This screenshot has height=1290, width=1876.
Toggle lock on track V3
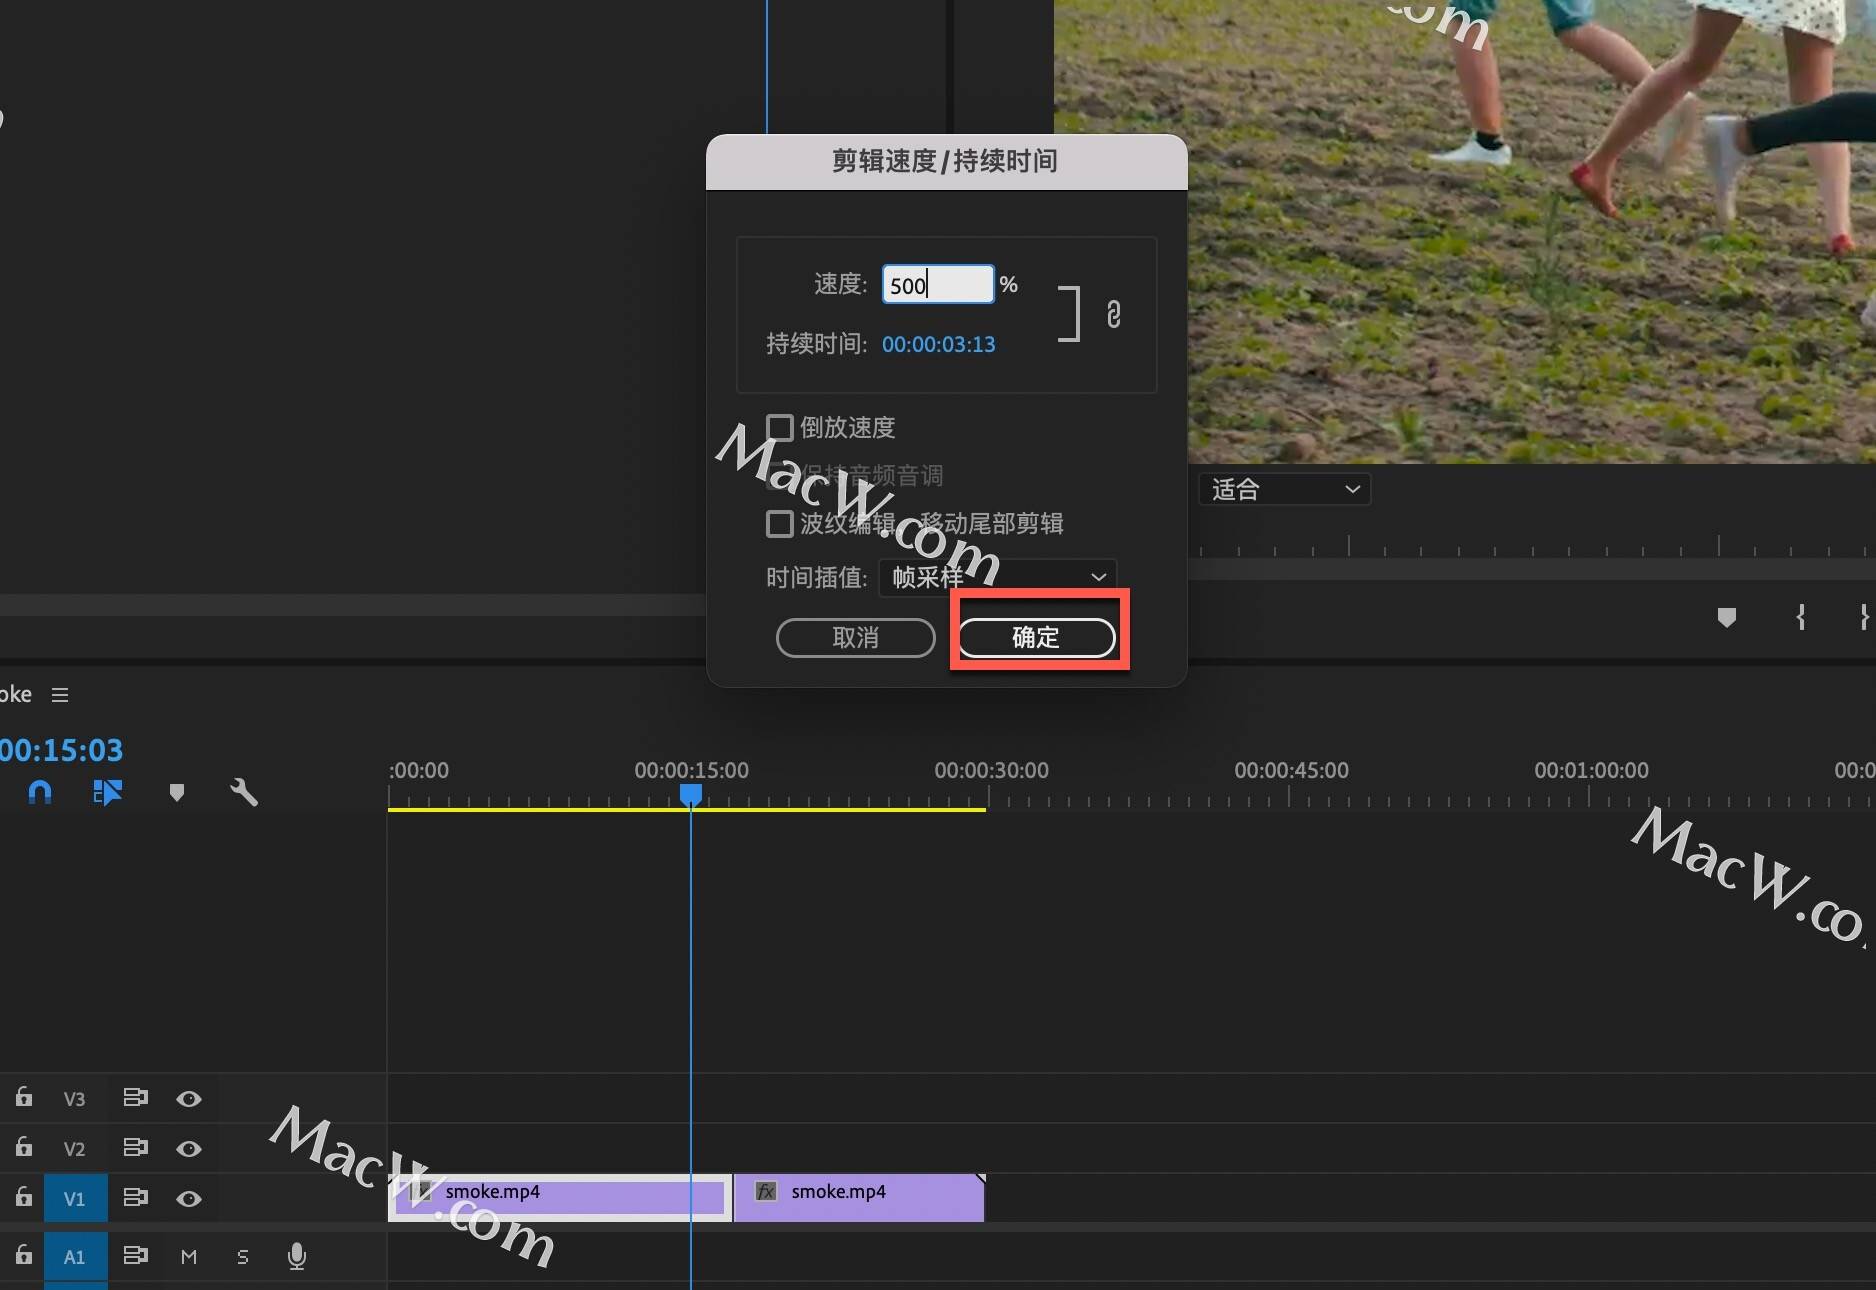[24, 1098]
